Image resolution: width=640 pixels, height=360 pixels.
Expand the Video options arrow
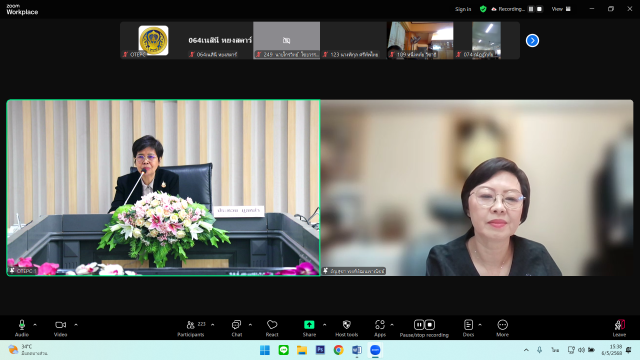pos(76,325)
